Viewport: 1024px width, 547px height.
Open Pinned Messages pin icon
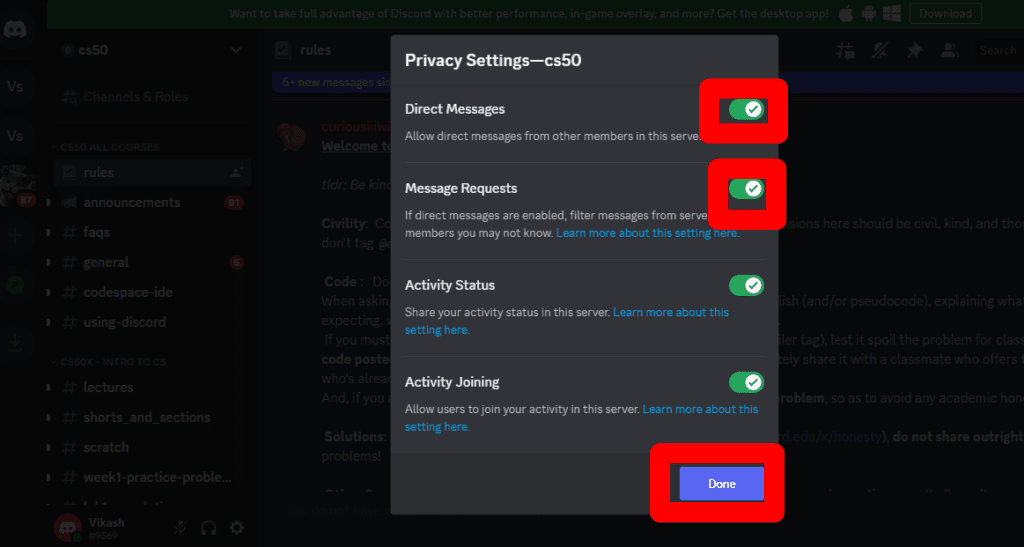[914, 50]
